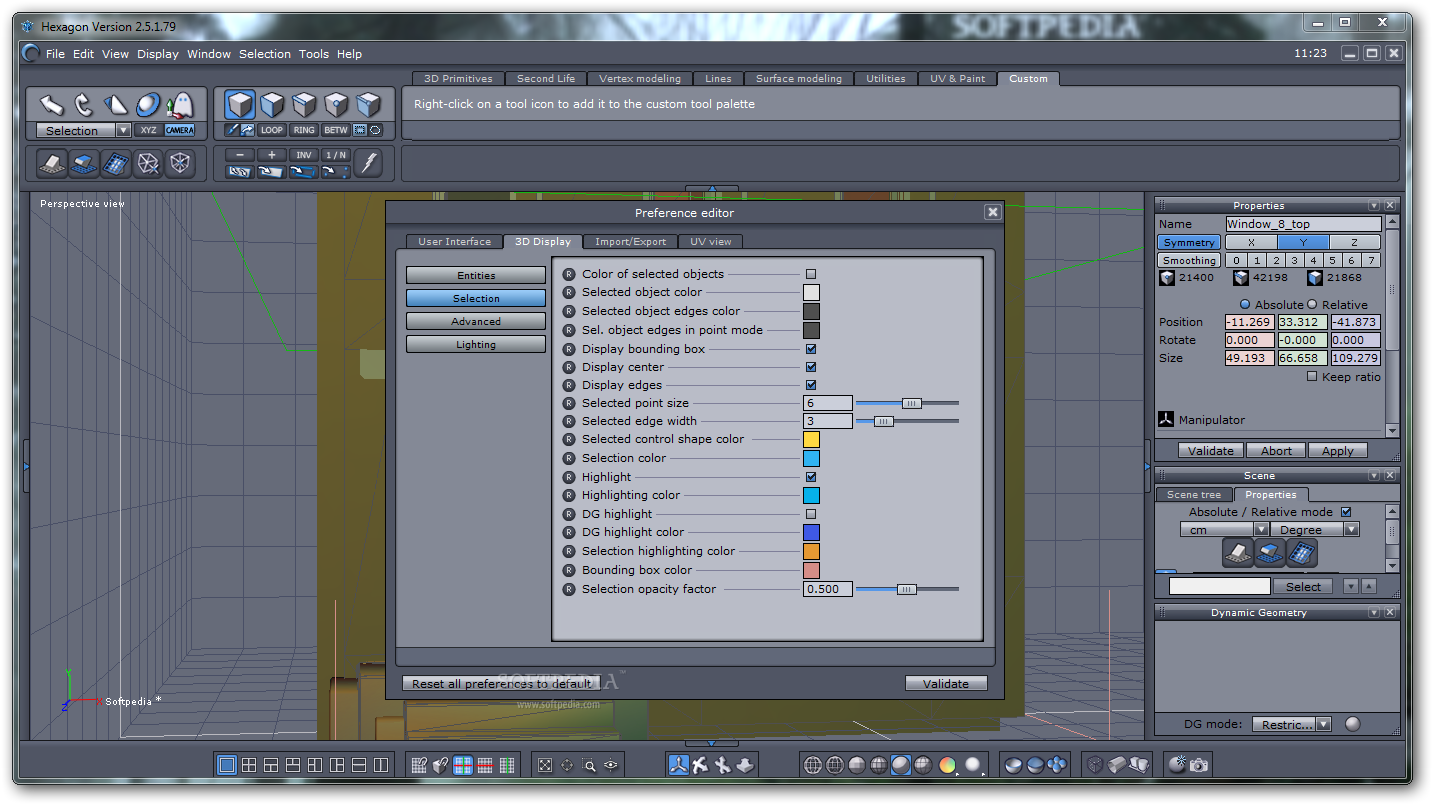This screenshot has height=805, width=1433.
Task: Switch to the UV & Paint tab
Action: pyautogui.click(x=958, y=78)
